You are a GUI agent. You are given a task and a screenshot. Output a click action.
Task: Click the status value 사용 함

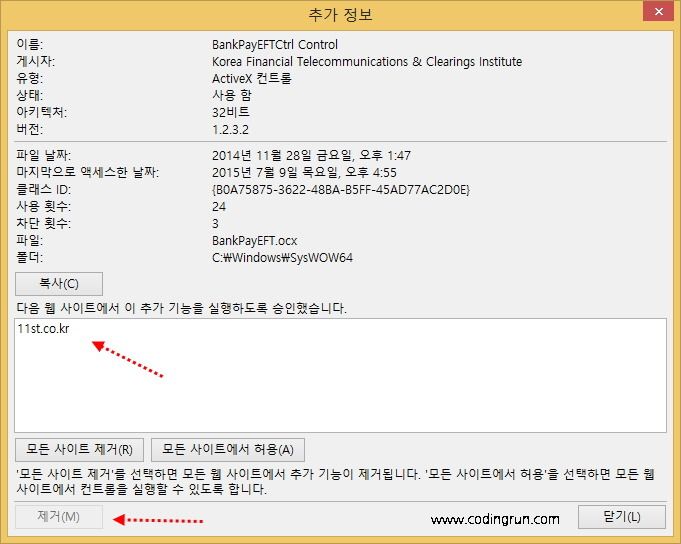coord(231,96)
